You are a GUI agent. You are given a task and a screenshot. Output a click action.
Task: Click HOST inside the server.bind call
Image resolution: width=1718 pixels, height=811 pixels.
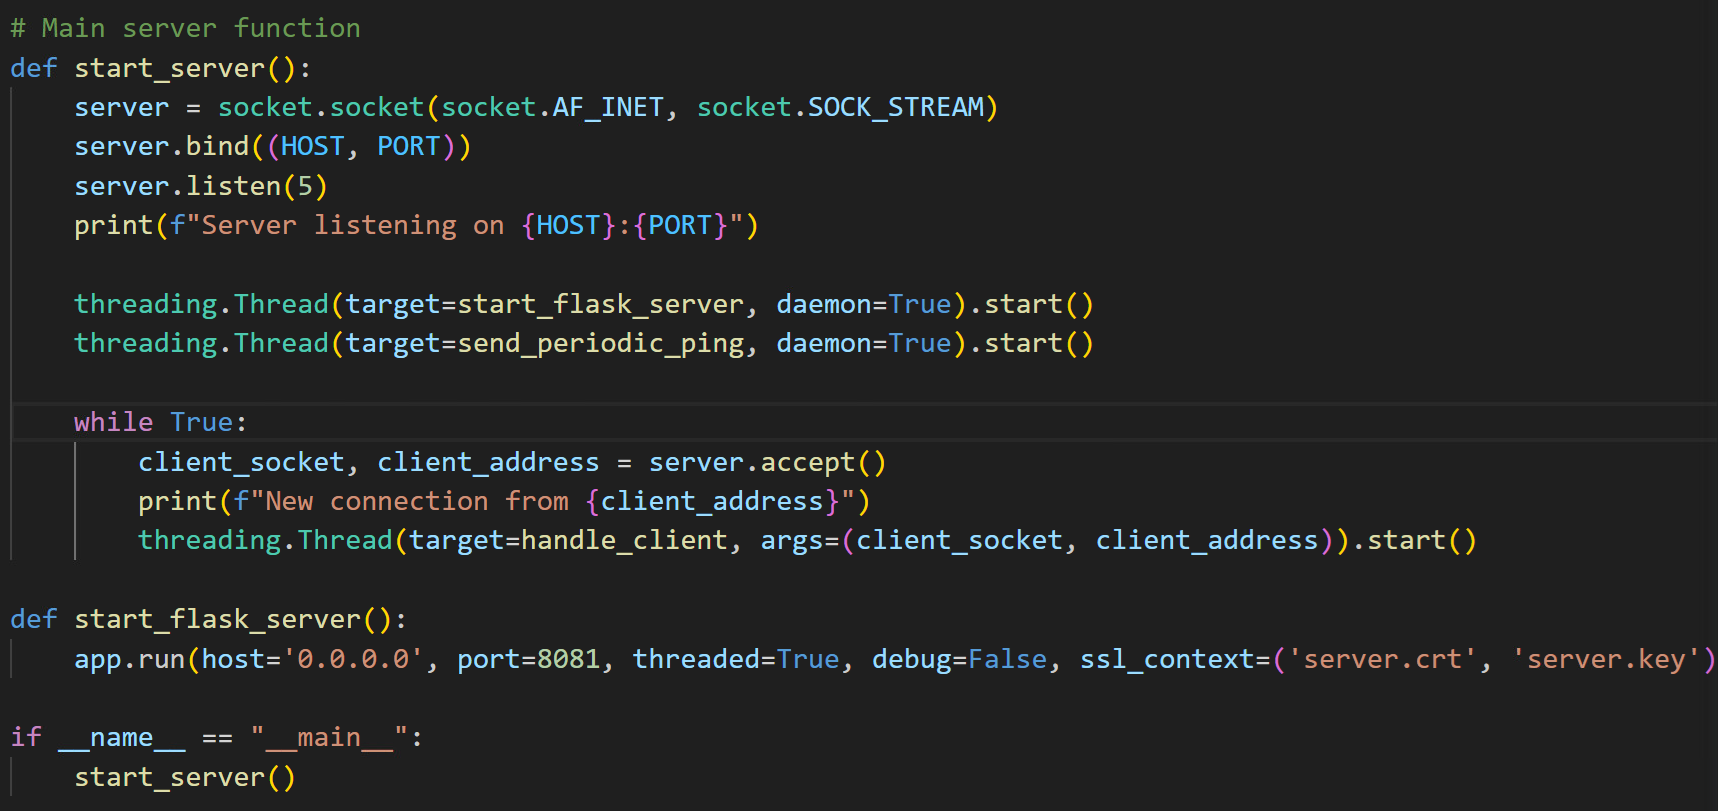click(x=312, y=147)
